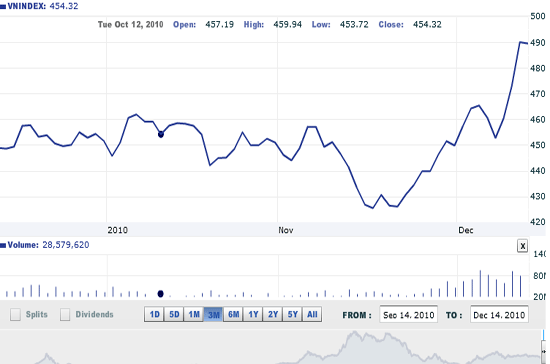Screen dimensions: 550x364
Task: Click the volume chart dot marker
Action: 160,294
